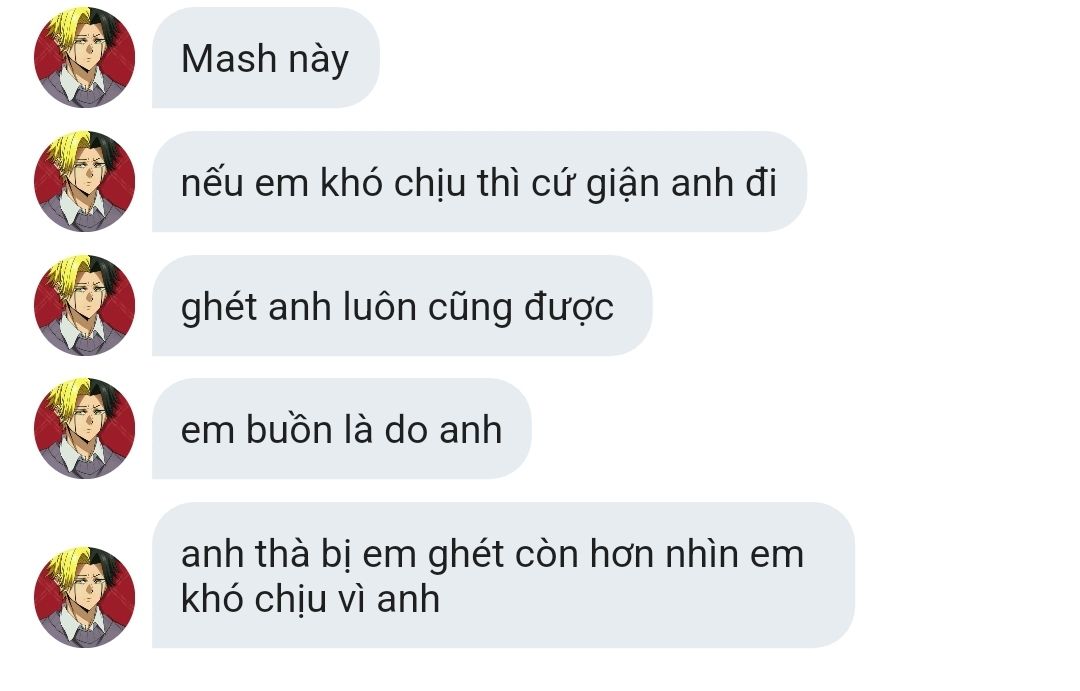The height and width of the screenshot is (691, 1080).
Task: Select the avatar beside the 'ghét anh luôn' message
Action: coord(84,305)
